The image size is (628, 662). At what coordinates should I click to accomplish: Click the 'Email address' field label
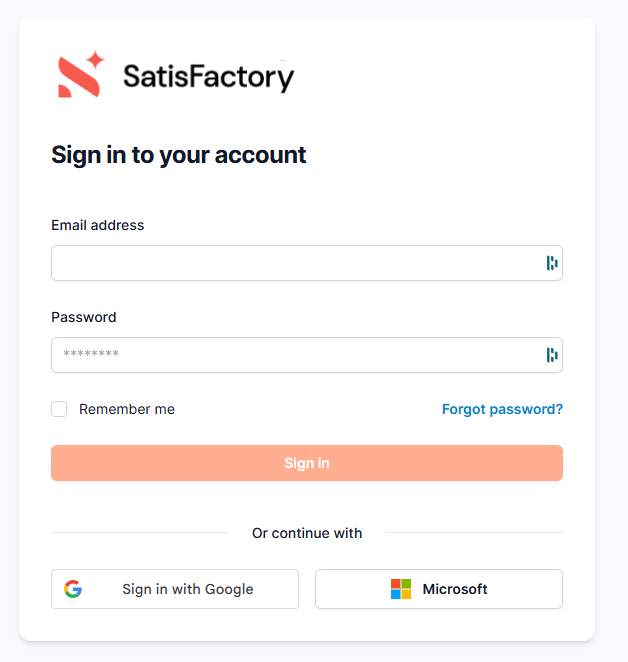(x=98, y=225)
